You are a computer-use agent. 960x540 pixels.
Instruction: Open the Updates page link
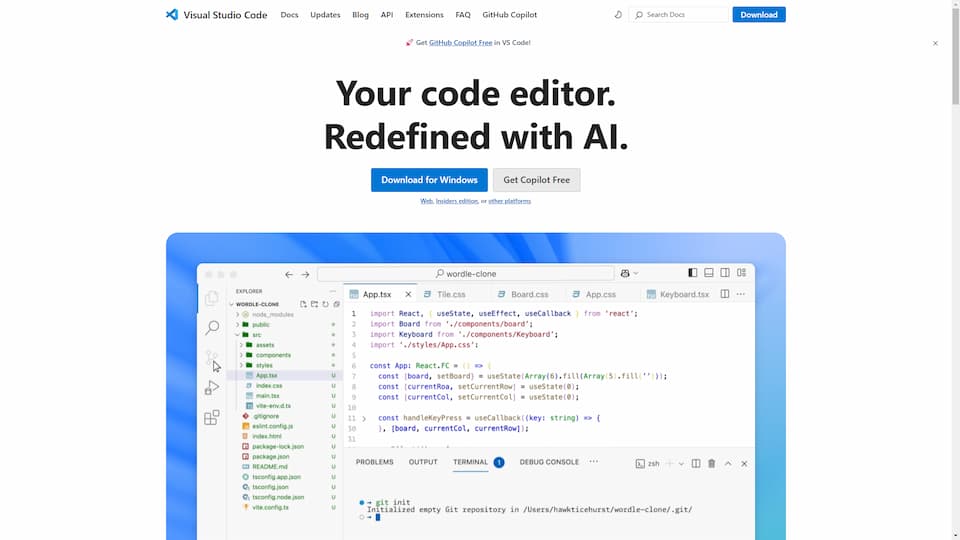(x=325, y=15)
